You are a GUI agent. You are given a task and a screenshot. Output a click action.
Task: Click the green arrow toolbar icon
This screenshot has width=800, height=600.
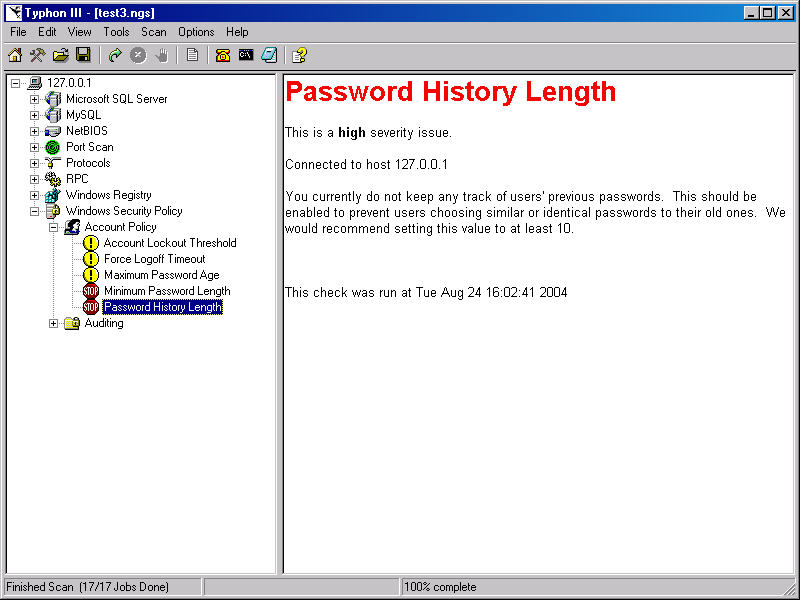[x=115, y=55]
